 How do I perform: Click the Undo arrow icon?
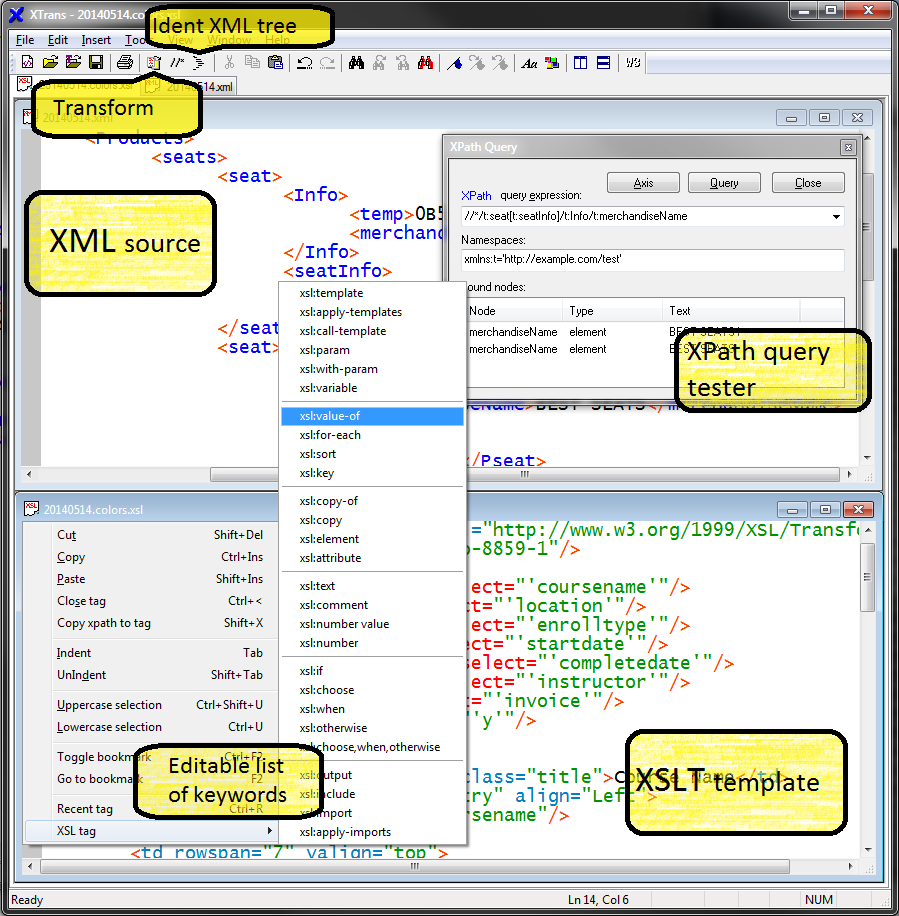[305, 63]
